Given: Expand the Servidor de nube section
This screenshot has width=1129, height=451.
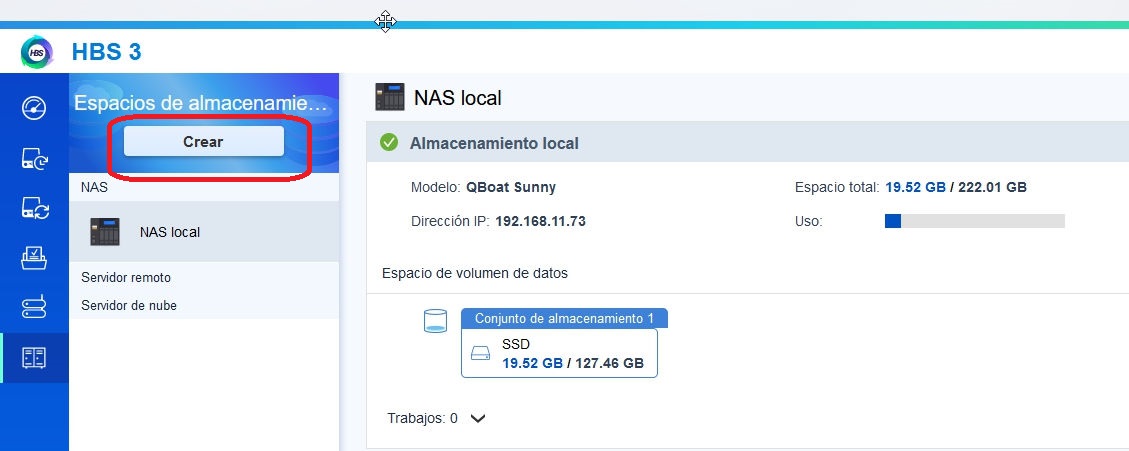Looking at the screenshot, I should click(128, 305).
